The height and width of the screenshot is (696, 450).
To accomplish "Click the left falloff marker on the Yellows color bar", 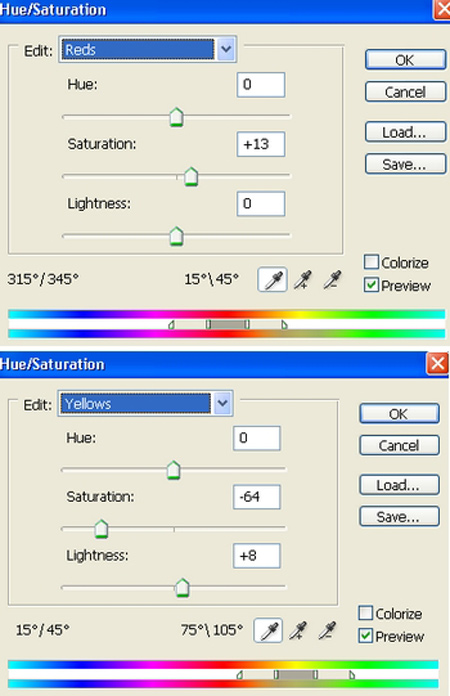I will 240,675.
